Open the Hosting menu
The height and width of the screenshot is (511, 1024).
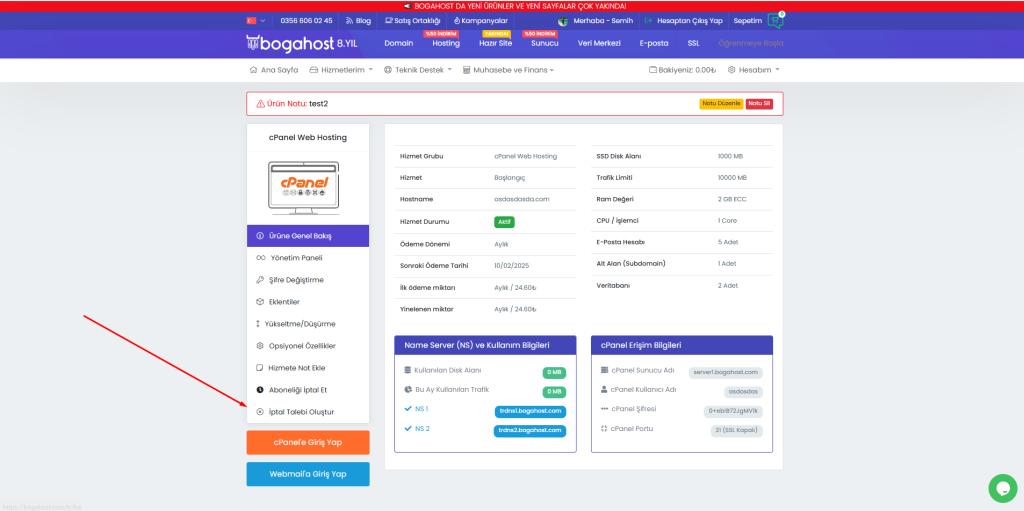point(446,44)
